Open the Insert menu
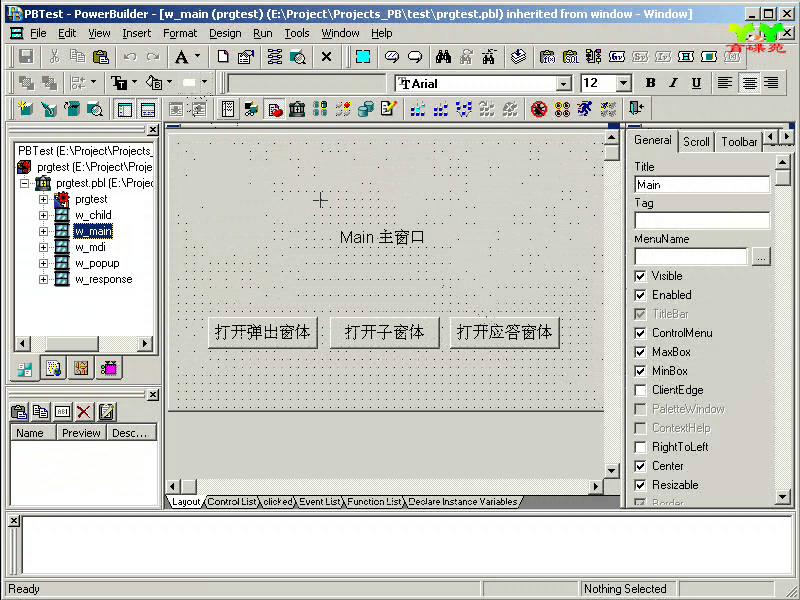This screenshot has width=800, height=600. (x=136, y=33)
